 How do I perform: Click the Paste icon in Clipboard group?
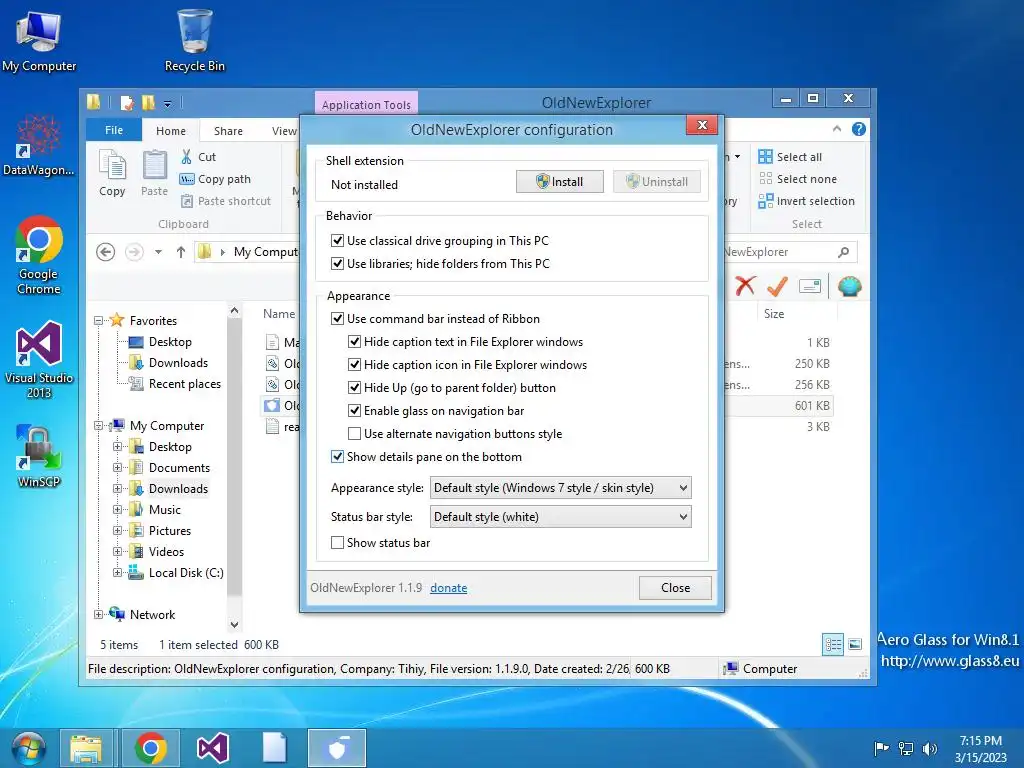click(155, 172)
